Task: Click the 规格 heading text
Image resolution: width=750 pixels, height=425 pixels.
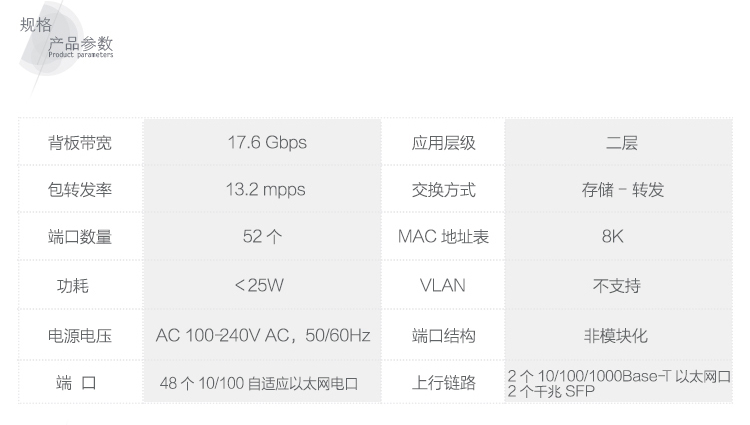Action: [36, 24]
